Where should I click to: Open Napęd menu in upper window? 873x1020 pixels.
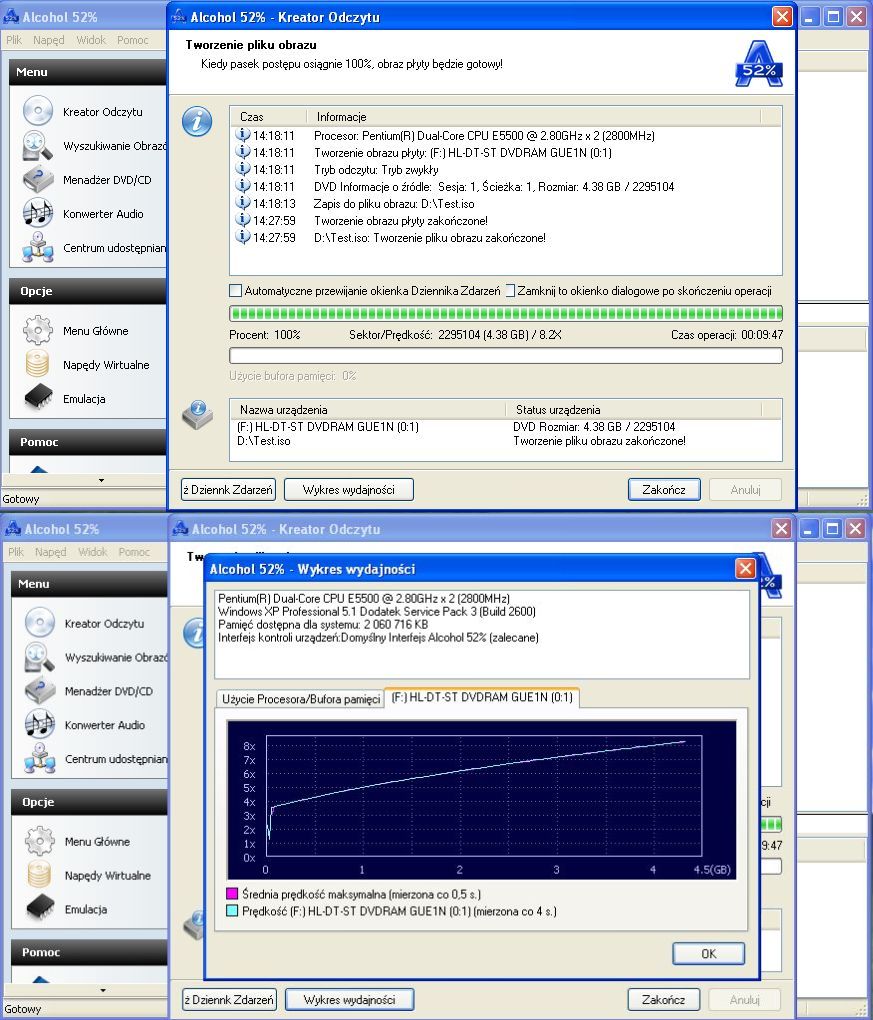(x=49, y=40)
